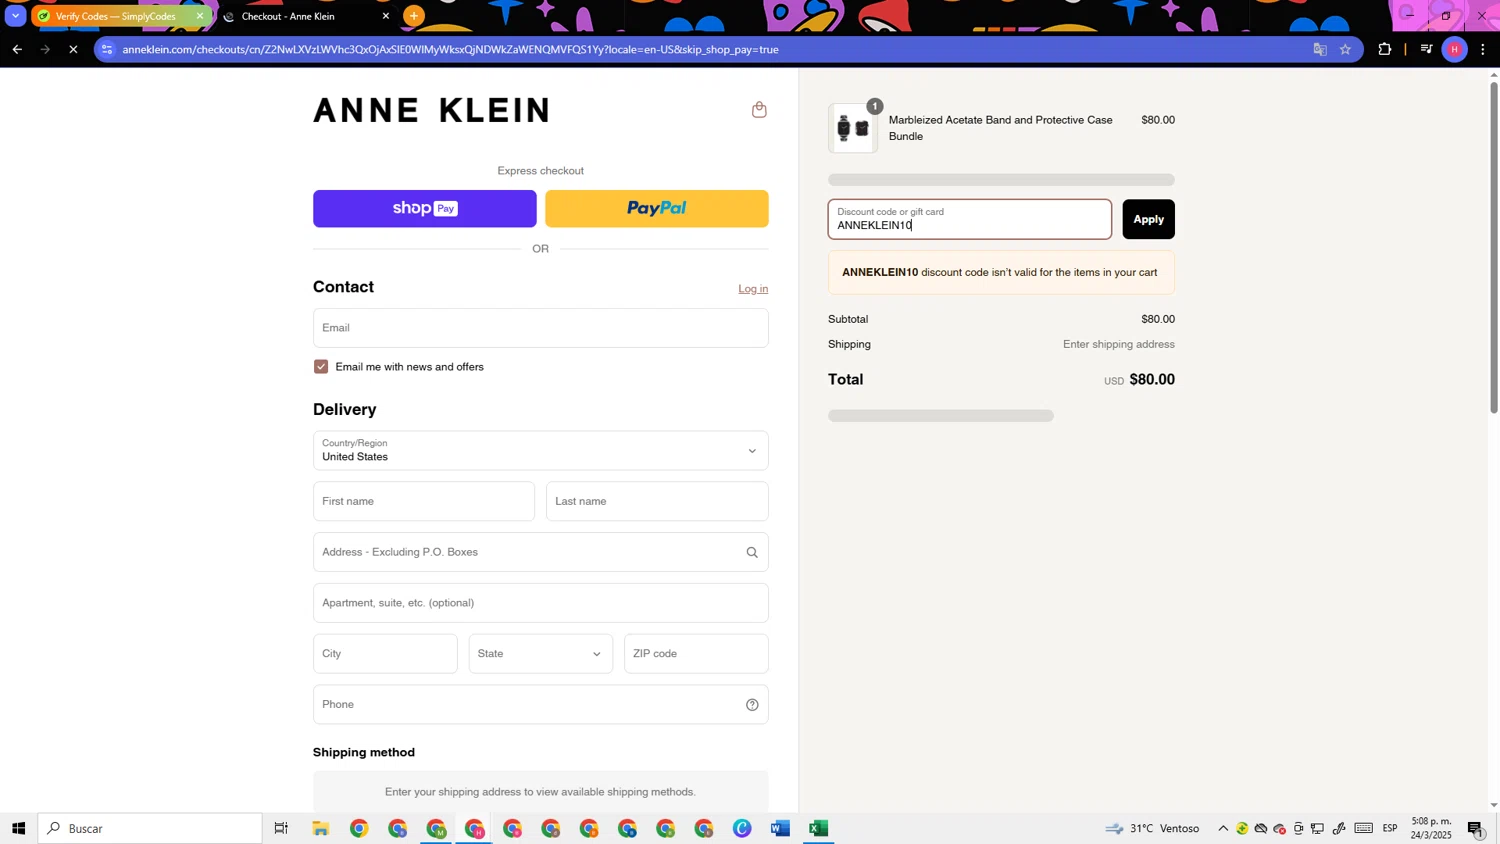Bookmark this page with star icon
1500x844 pixels.
click(x=1346, y=49)
